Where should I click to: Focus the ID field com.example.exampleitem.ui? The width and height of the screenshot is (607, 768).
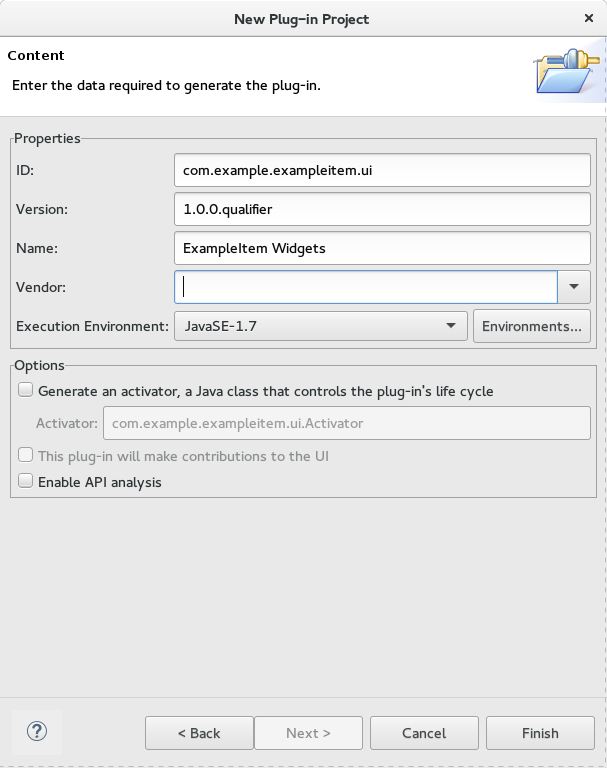(382, 170)
